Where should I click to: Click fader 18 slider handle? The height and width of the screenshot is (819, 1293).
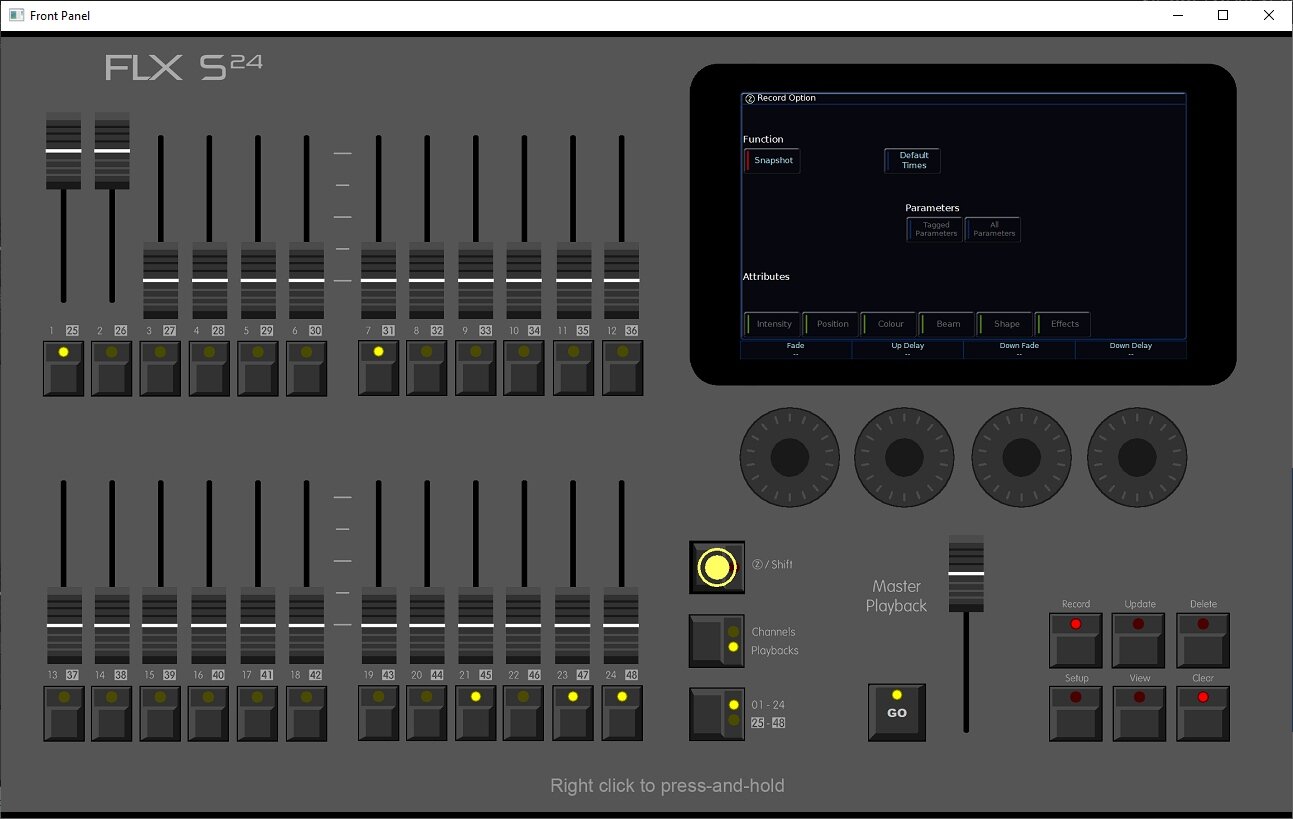(306, 625)
